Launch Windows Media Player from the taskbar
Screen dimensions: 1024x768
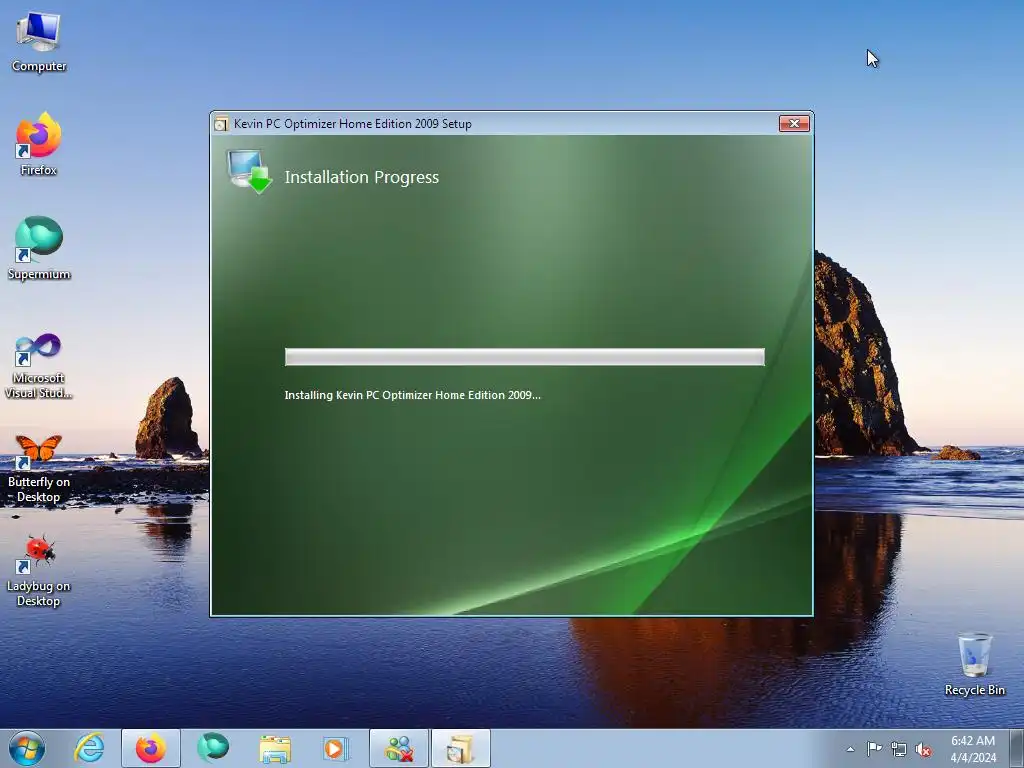(336, 748)
